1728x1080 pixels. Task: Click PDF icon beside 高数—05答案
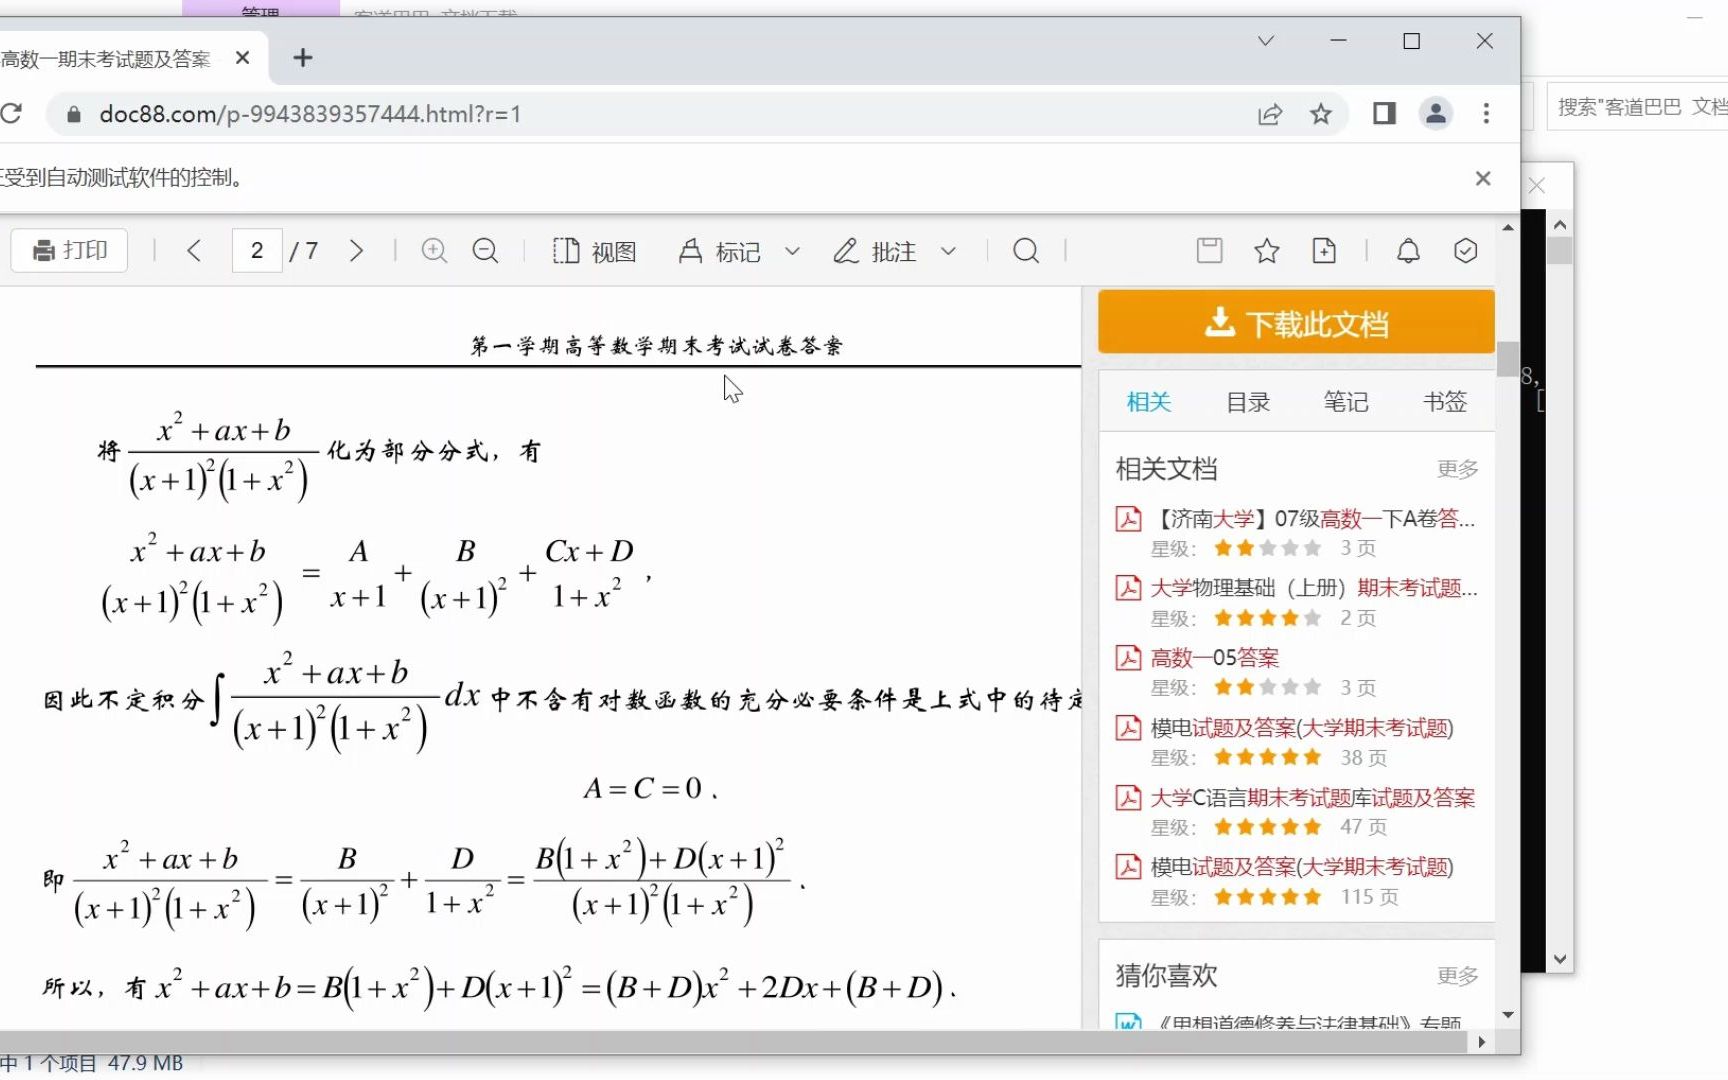point(1128,657)
